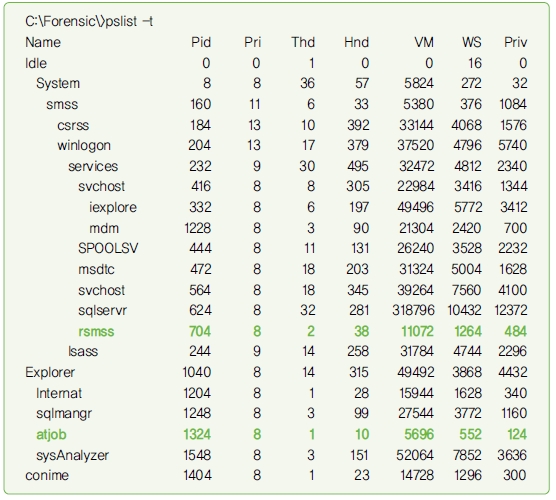The image size is (556, 500).
Task: Select the lsass process entry
Action: 83,351
